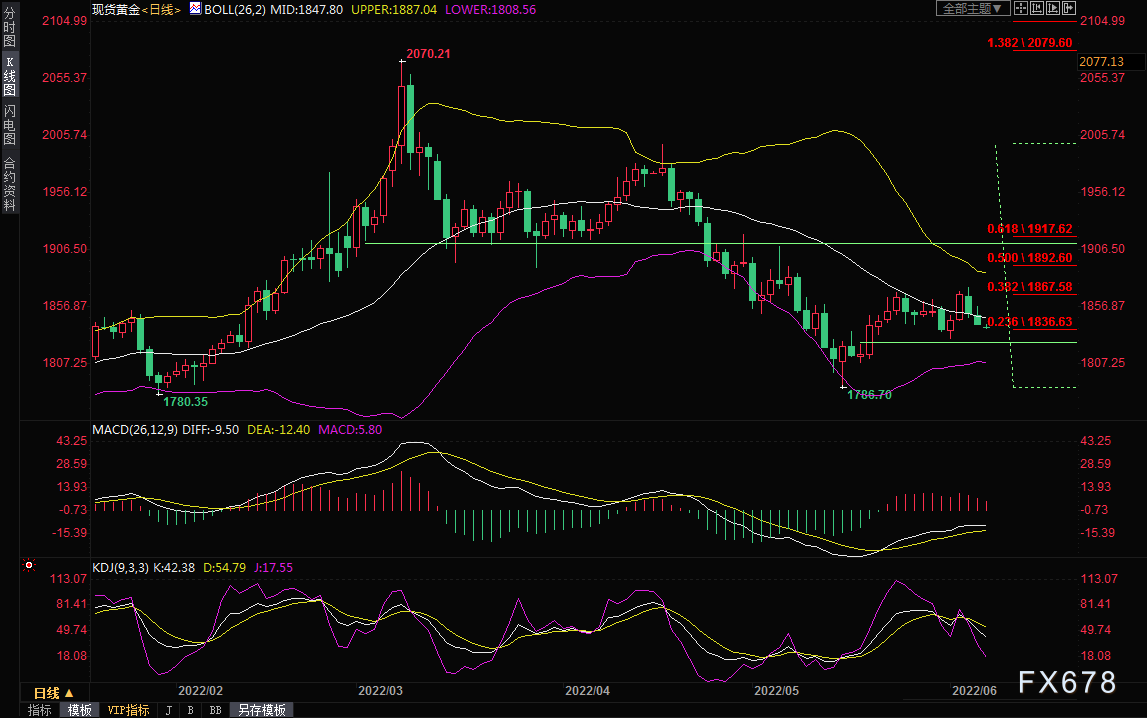The width and height of the screenshot is (1147, 718).
Task: Click the crosshair cursor icon
Action: (x=1022, y=8)
